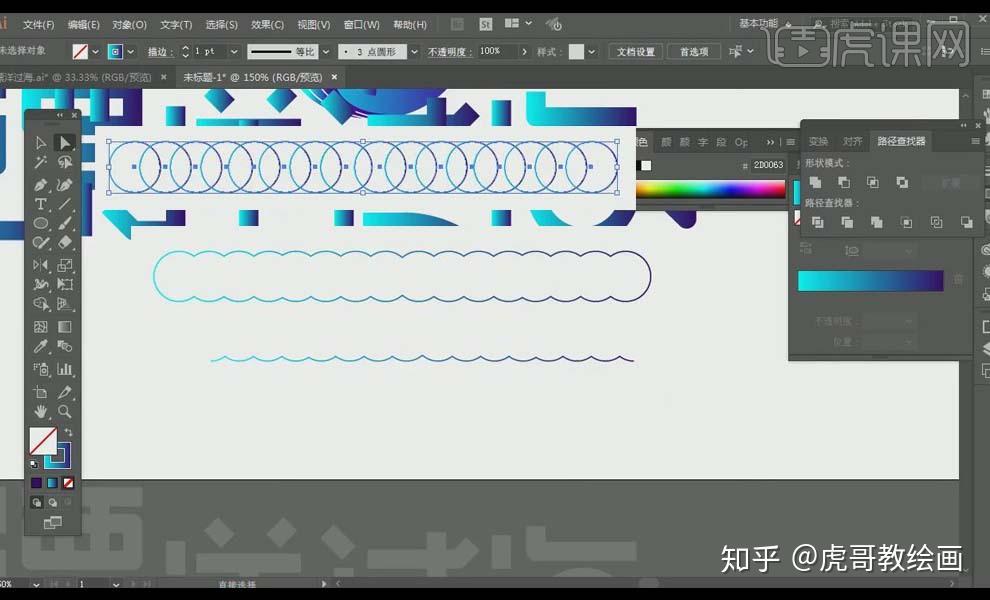Swap fill and stroke colors
This screenshot has height=600, width=990.
[x=68, y=433]
